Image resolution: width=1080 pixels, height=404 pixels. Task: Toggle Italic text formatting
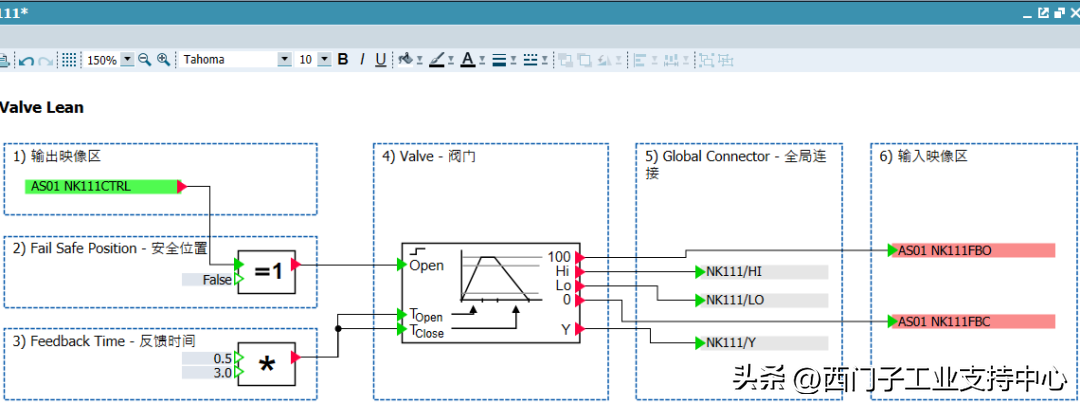pos(362,60)
